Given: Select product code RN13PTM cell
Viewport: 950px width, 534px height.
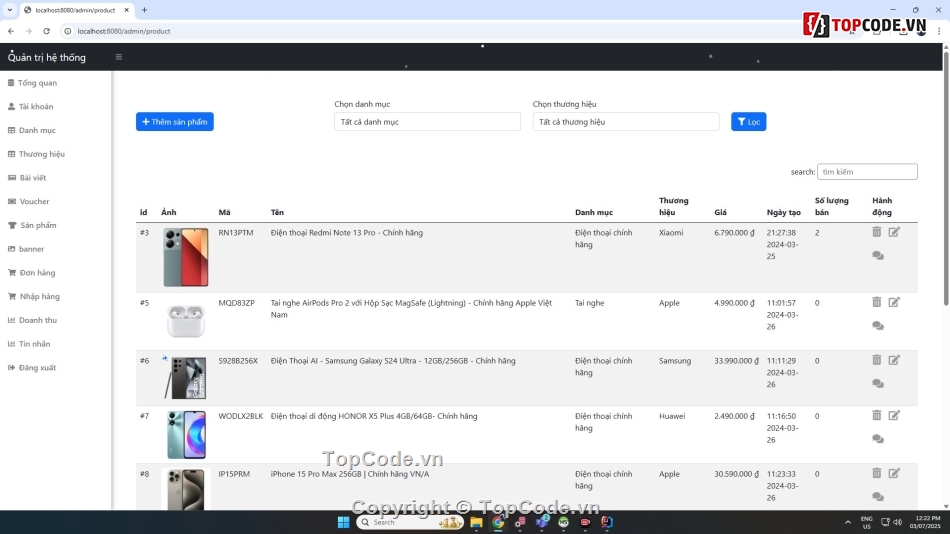Looking at the screenshot, I should click(236, 233).
